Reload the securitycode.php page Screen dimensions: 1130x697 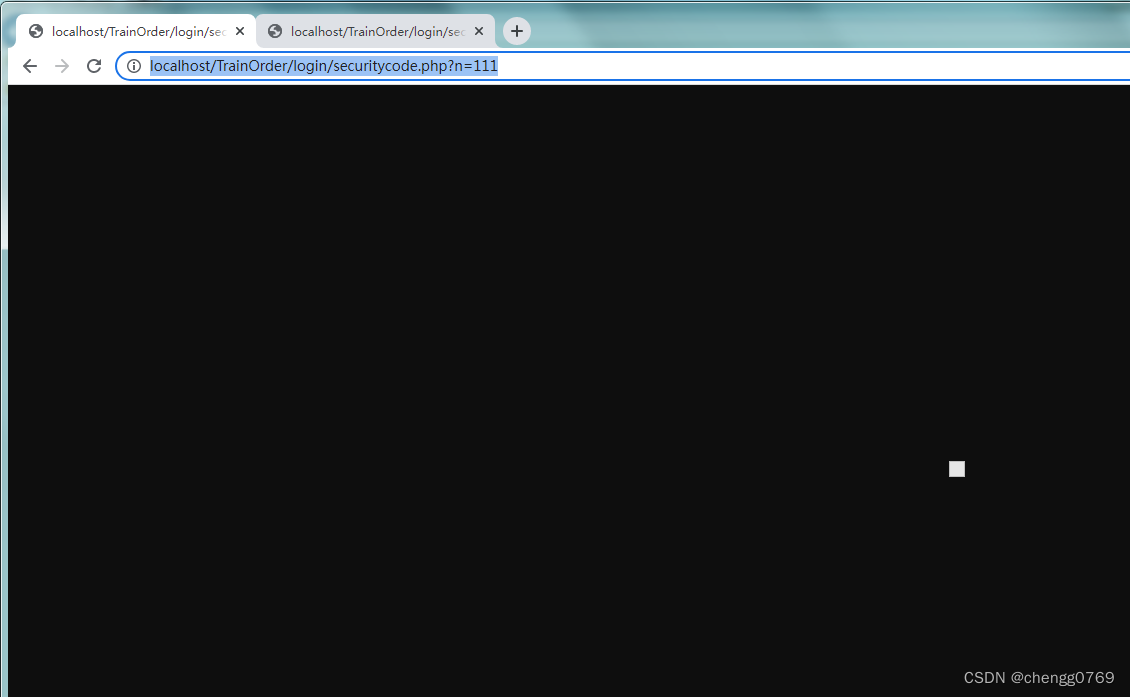(94, 66)
